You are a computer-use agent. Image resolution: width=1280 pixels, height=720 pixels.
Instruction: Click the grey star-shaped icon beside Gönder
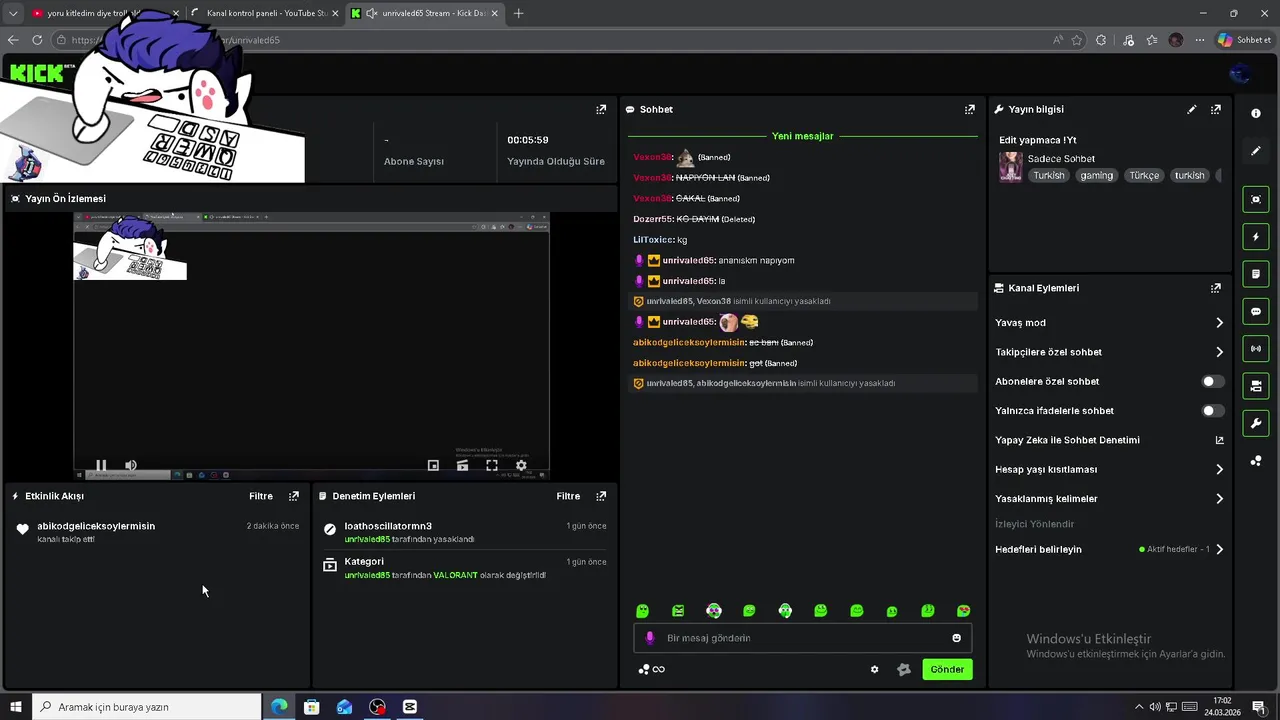[904, 670]
